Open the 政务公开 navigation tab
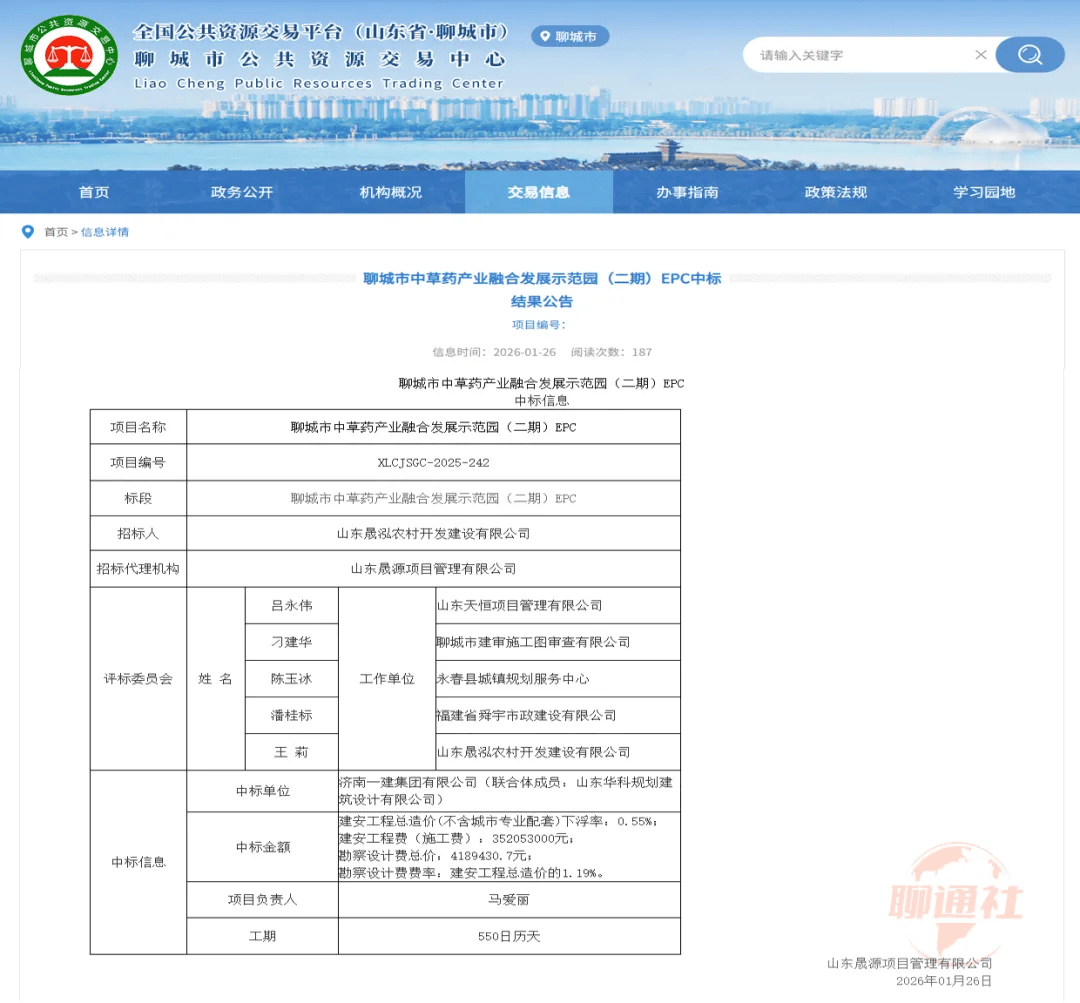Viewport: 1080px width, 1003px height. (x=242, y=192)
